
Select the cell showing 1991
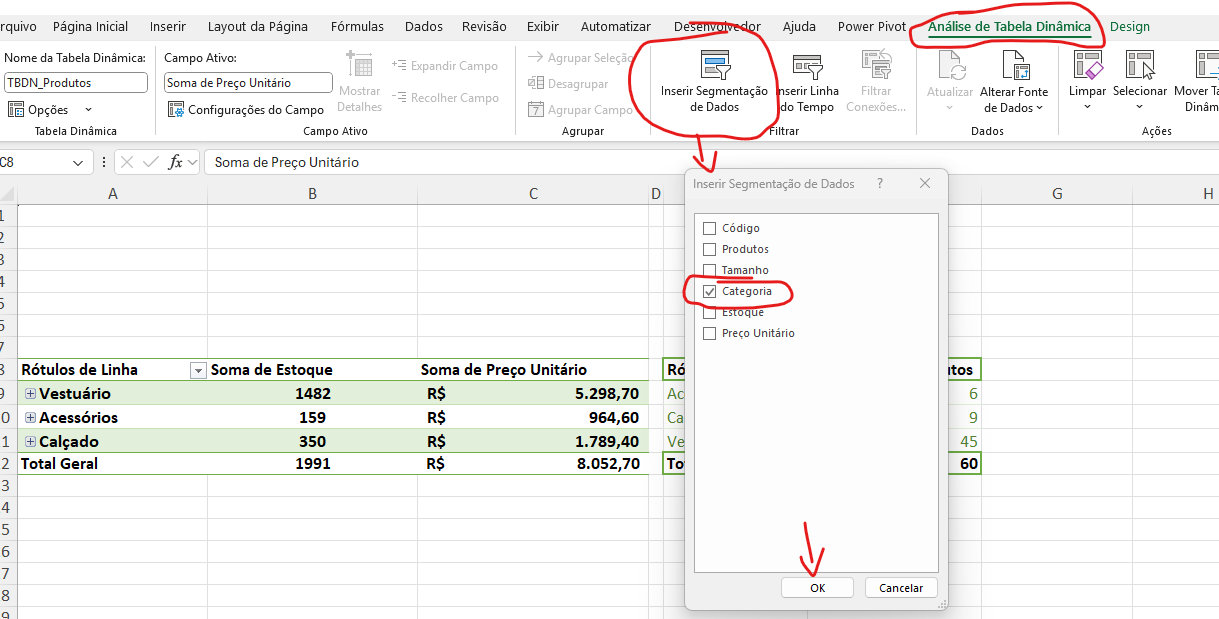313,464
